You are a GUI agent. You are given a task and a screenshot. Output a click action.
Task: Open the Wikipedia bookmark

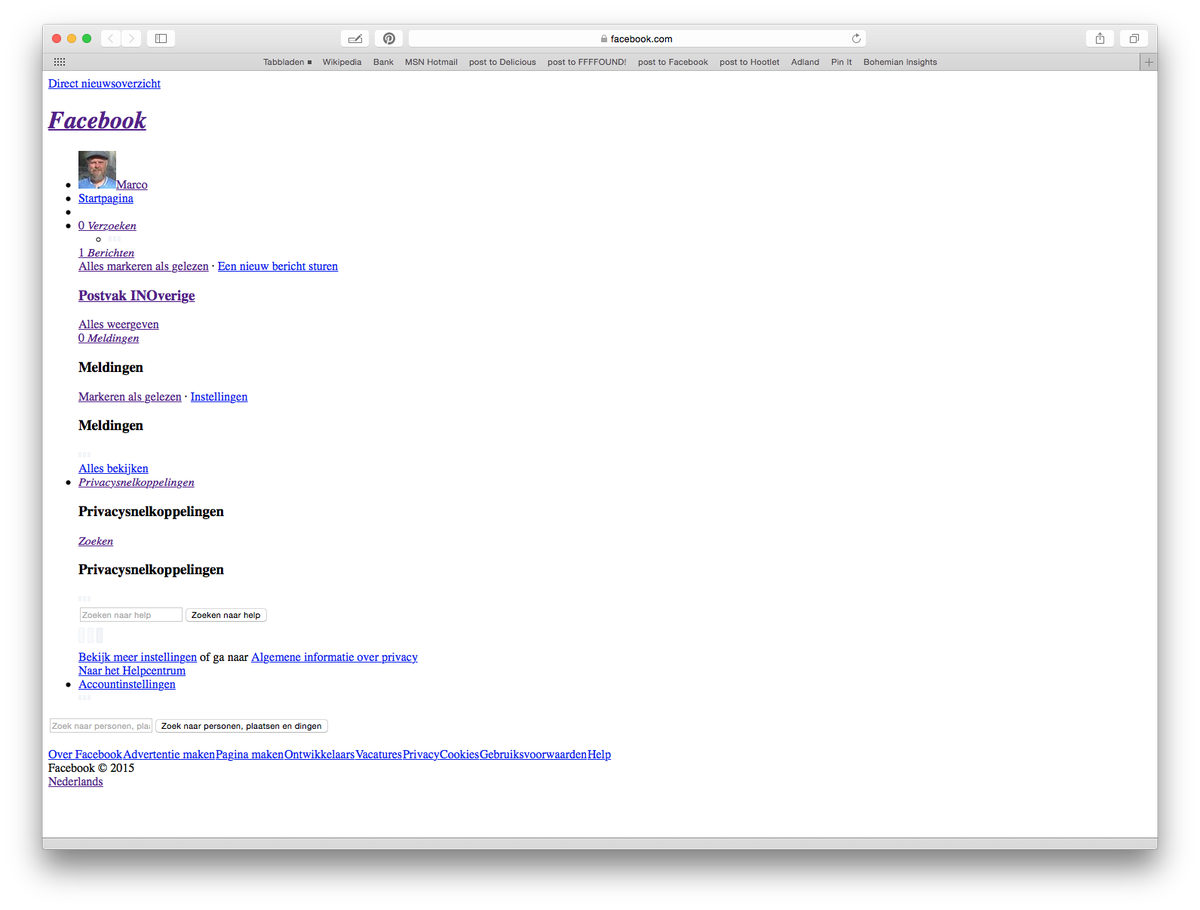click(342, 62)
